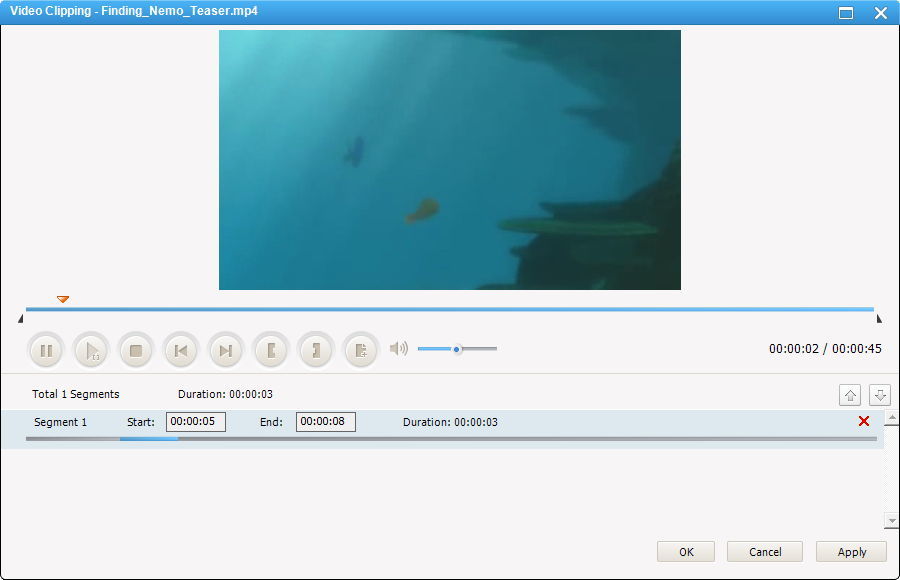This screenshot has width=900, height=580.
Task: Jump to the next frame
Action: tap(226, 350)
